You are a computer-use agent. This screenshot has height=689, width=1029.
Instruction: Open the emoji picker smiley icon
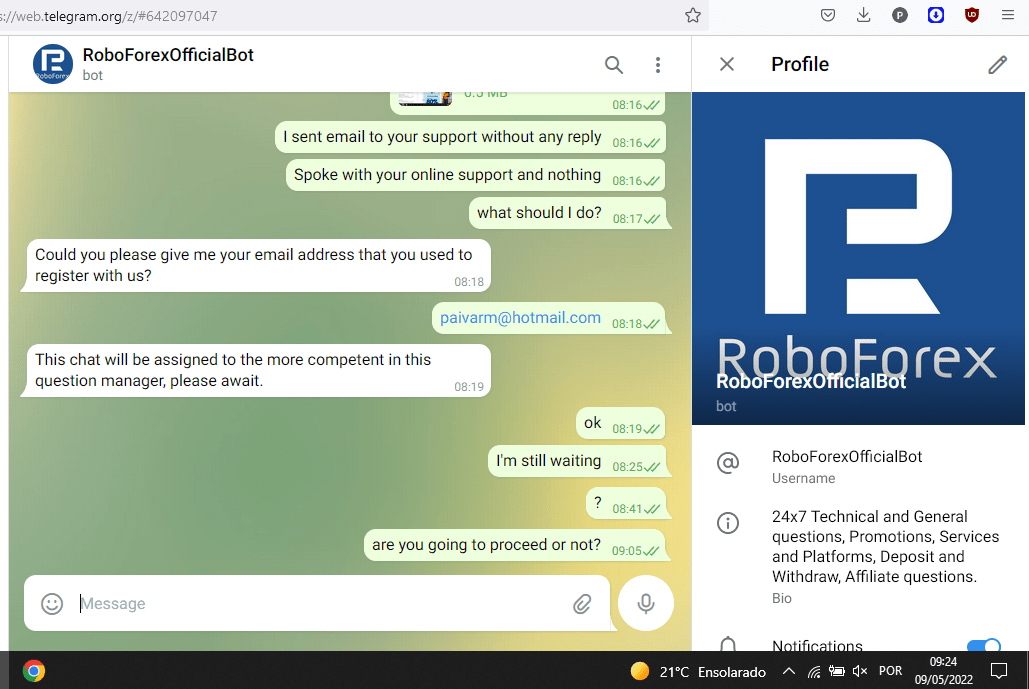(x=52, y=604)
